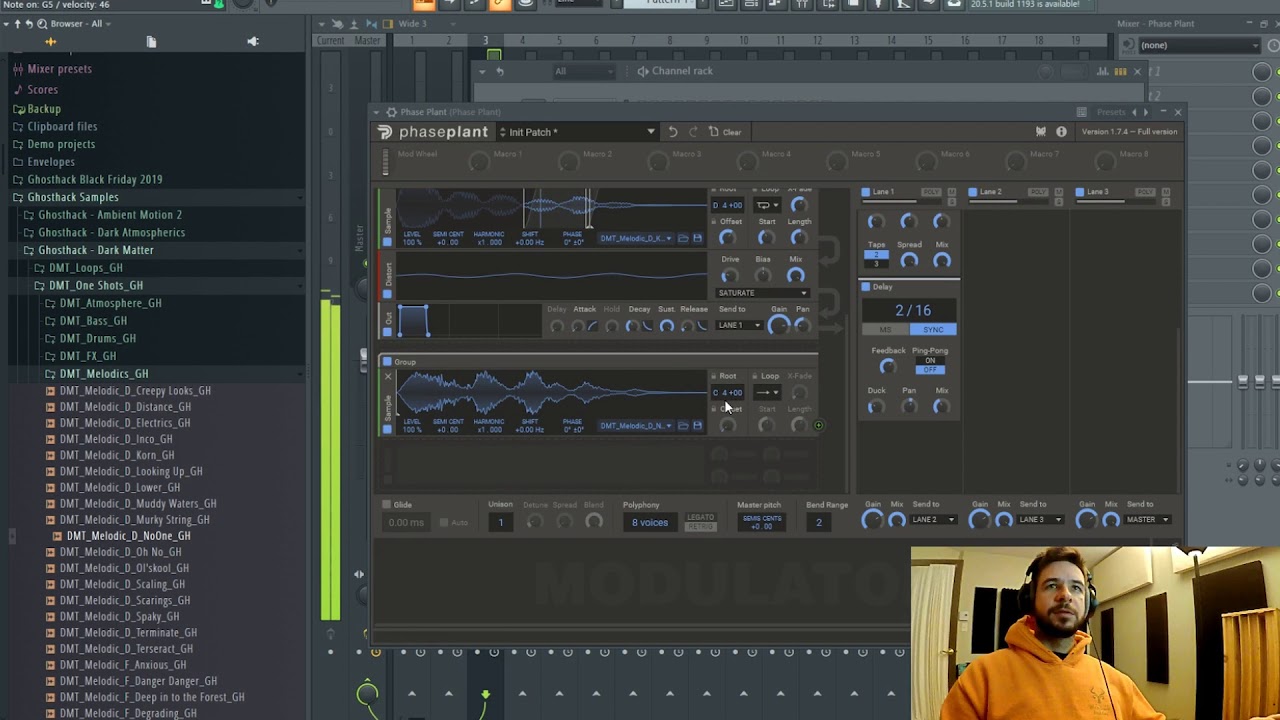
Task: Click the browser file view icon
Action: pos(151,42)
